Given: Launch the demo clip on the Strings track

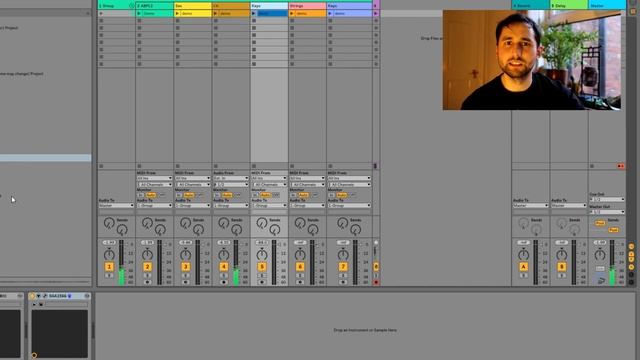Looking at the screenshot, I should click(x=292, y=13).
